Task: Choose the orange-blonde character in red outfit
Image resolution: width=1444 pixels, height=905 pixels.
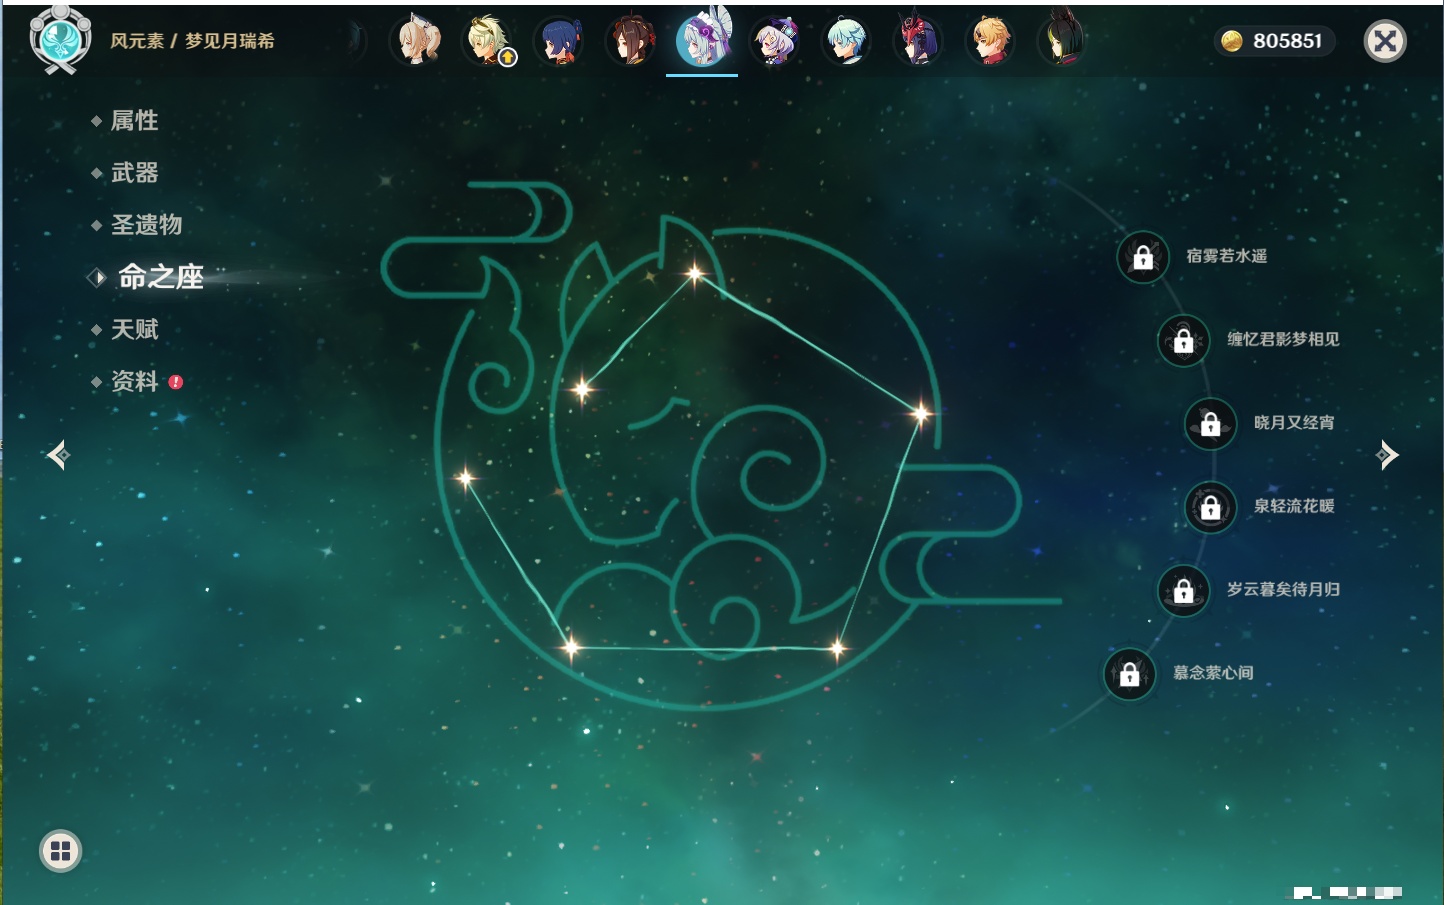Action: (x=990, y=41)
